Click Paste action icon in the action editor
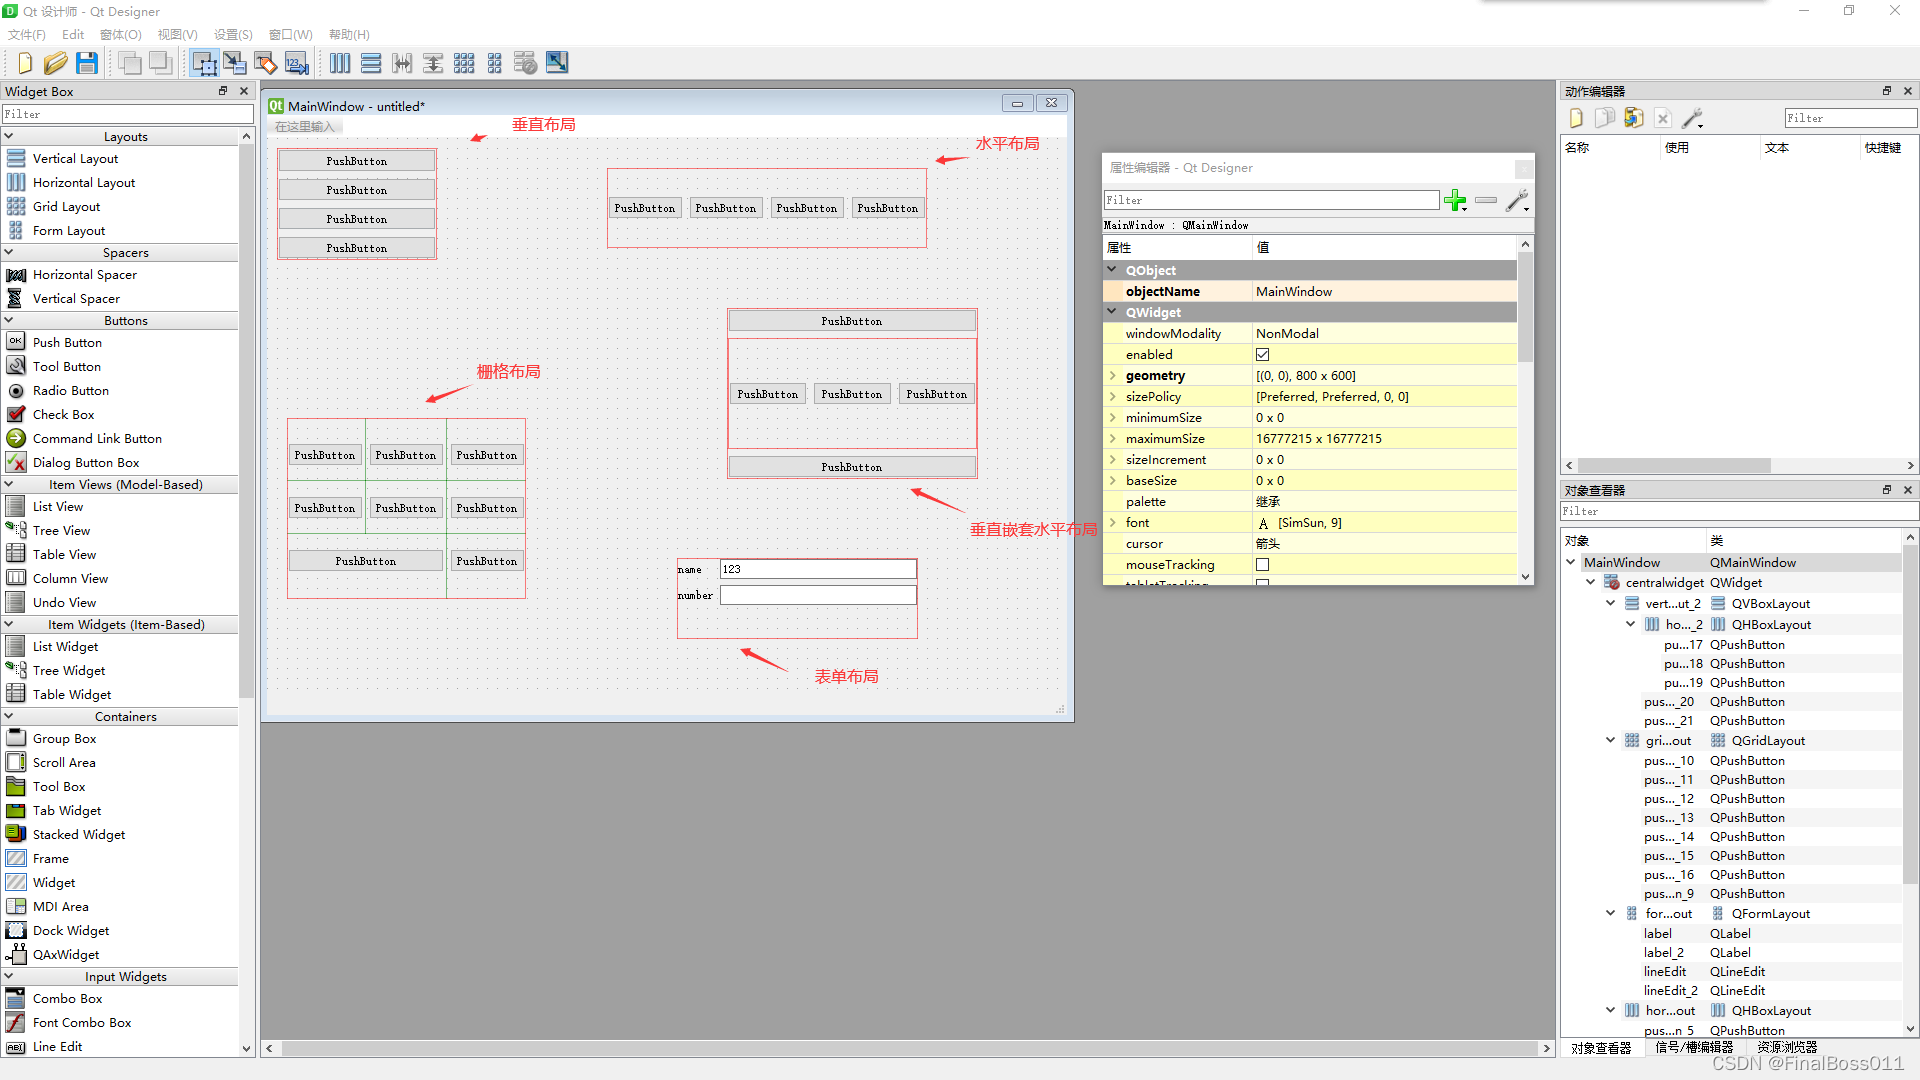The image size is (1920, 1080). 1634,118
